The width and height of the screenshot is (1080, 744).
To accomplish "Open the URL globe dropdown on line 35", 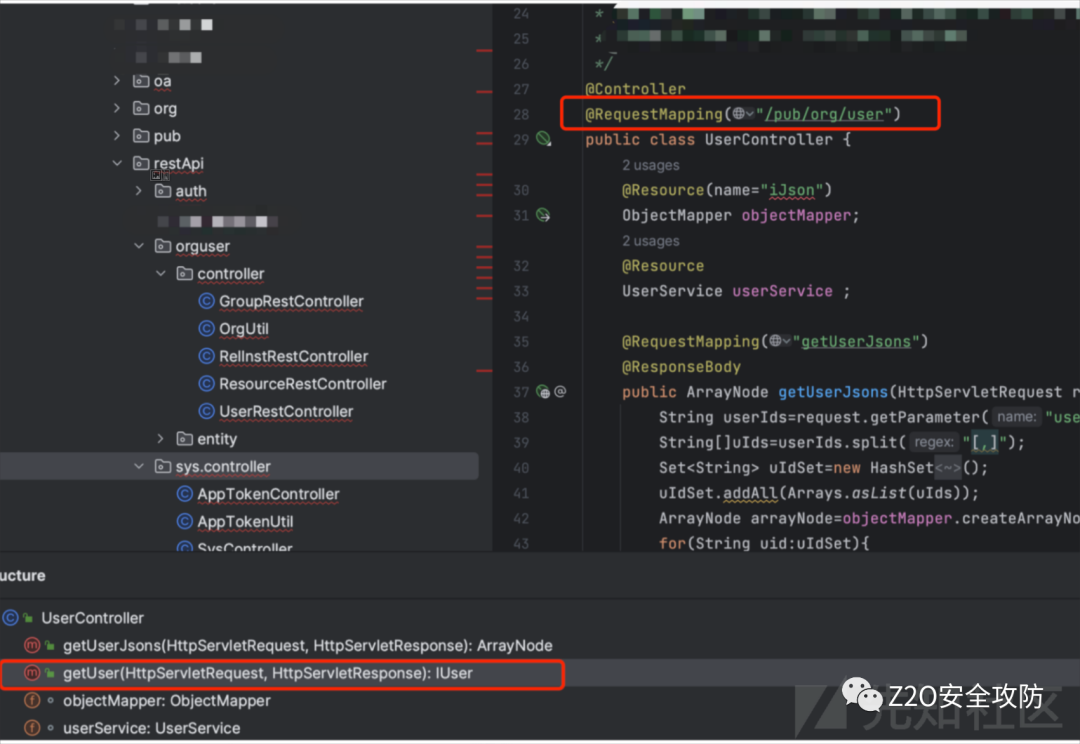I will [x=780, y=341].
